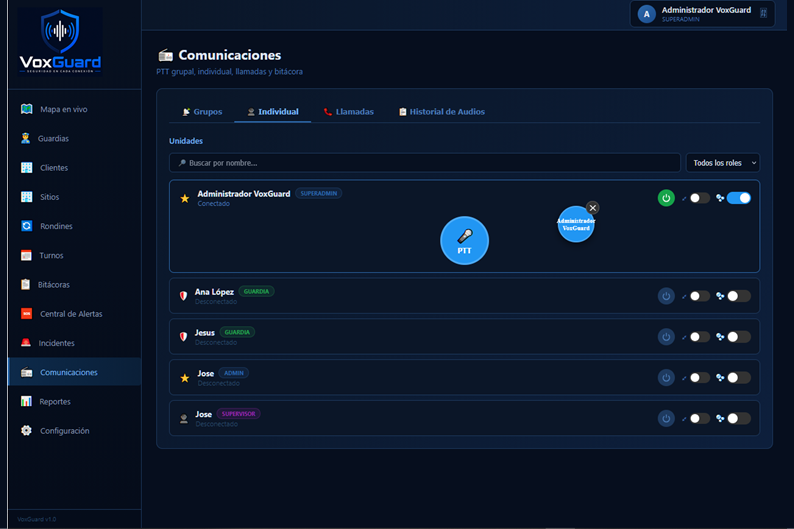
Task: Open Mapa en vivo map icon
Action: [26, 109]
